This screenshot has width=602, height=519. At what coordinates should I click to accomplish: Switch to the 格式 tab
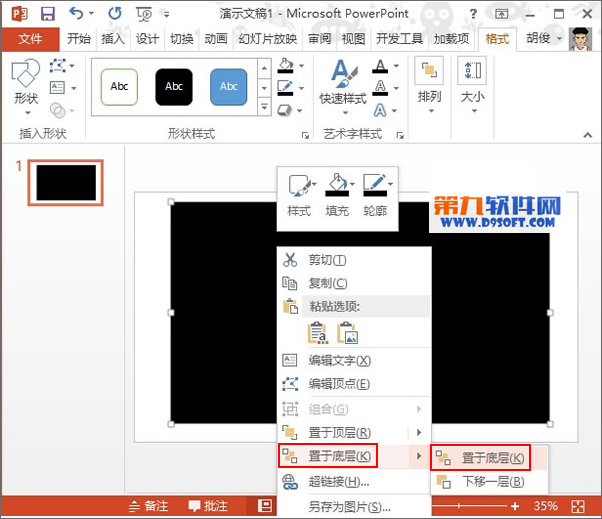pos(497,39)
